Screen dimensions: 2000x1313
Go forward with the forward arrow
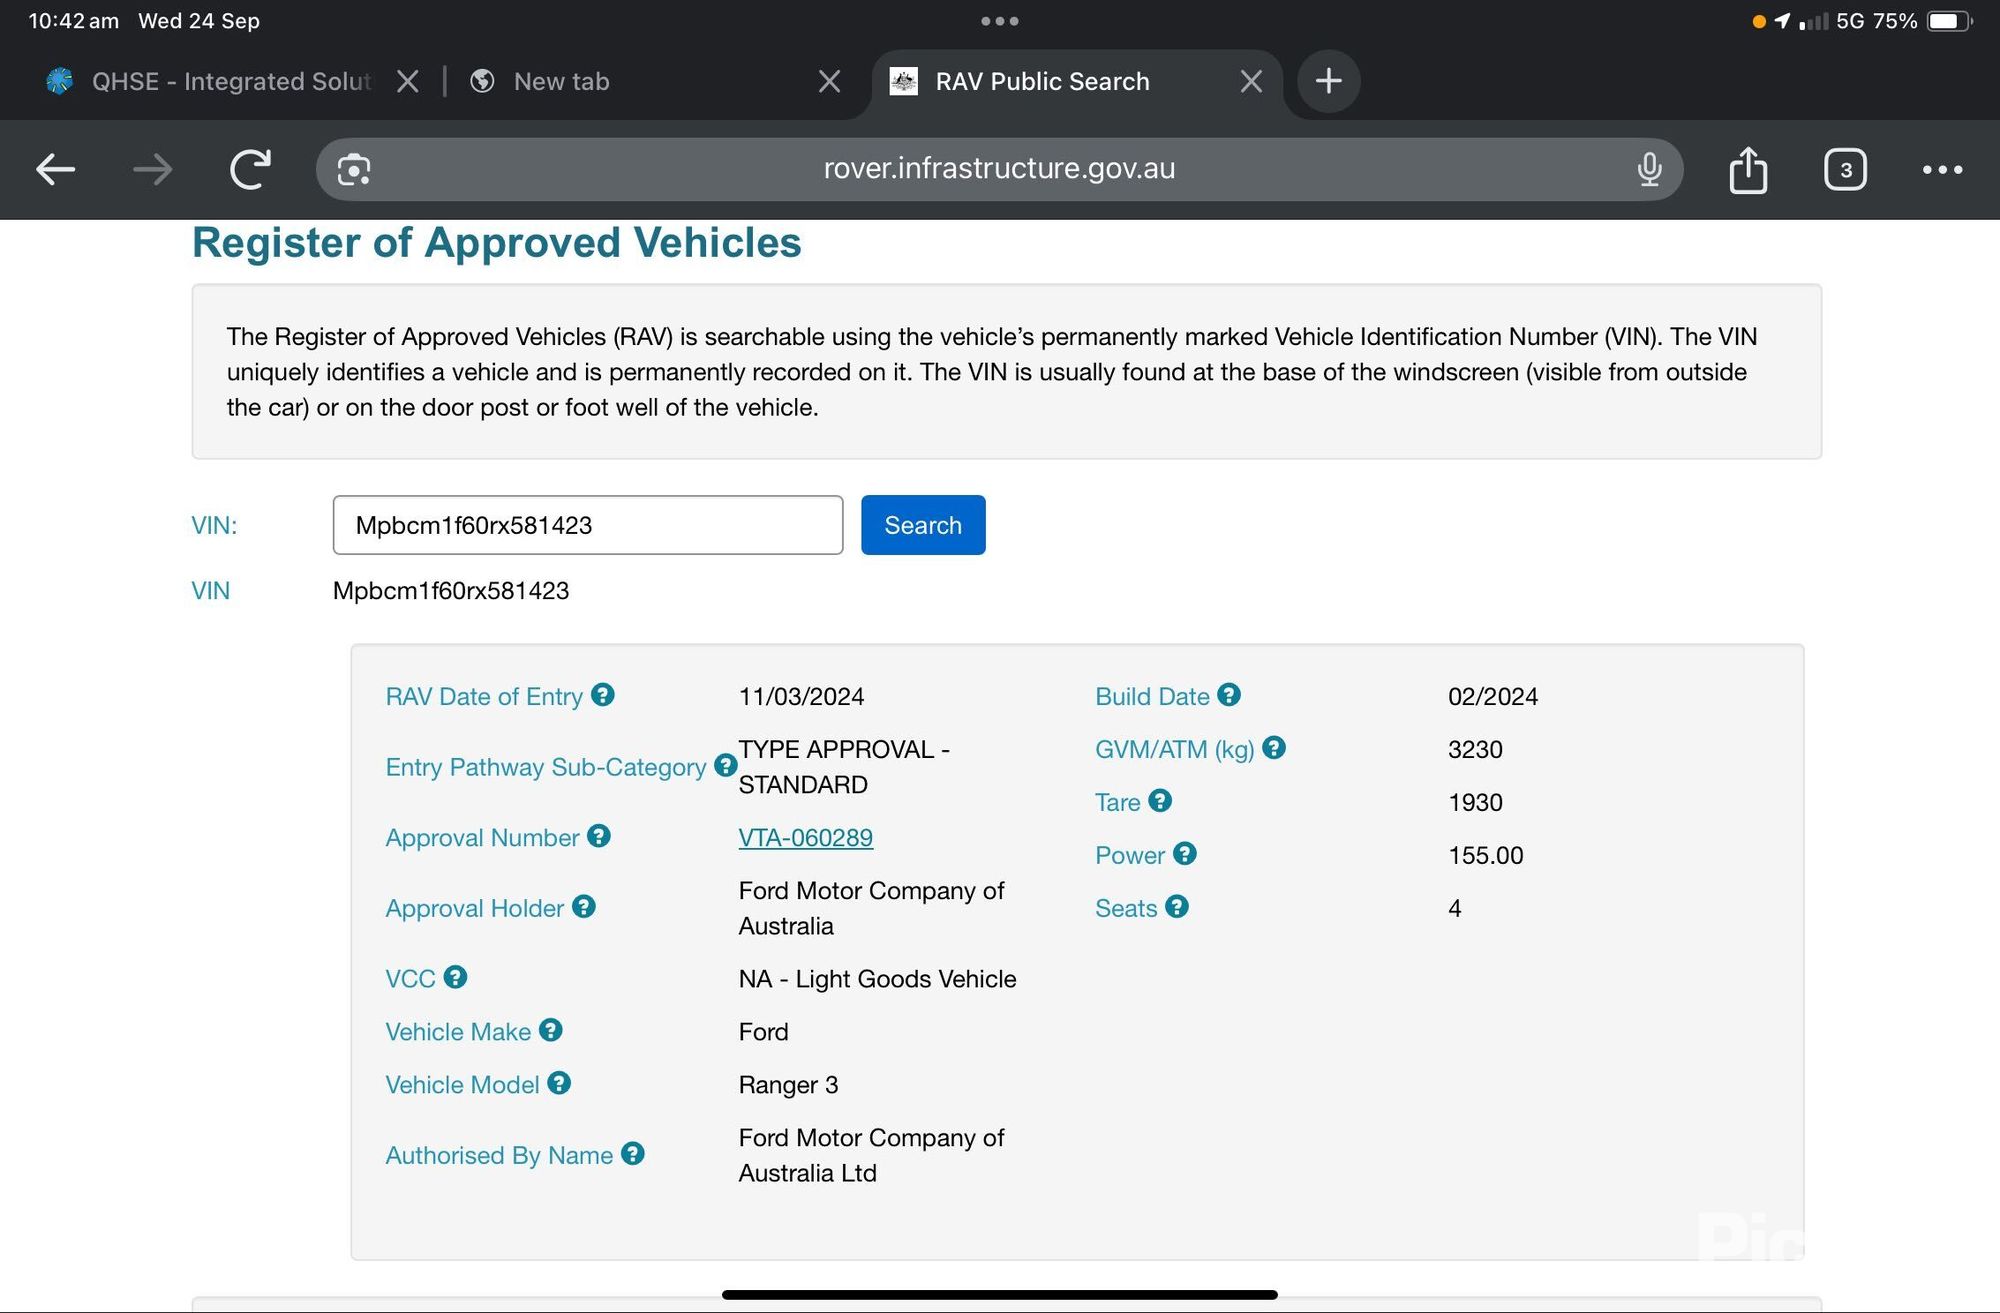click(152, 169)
